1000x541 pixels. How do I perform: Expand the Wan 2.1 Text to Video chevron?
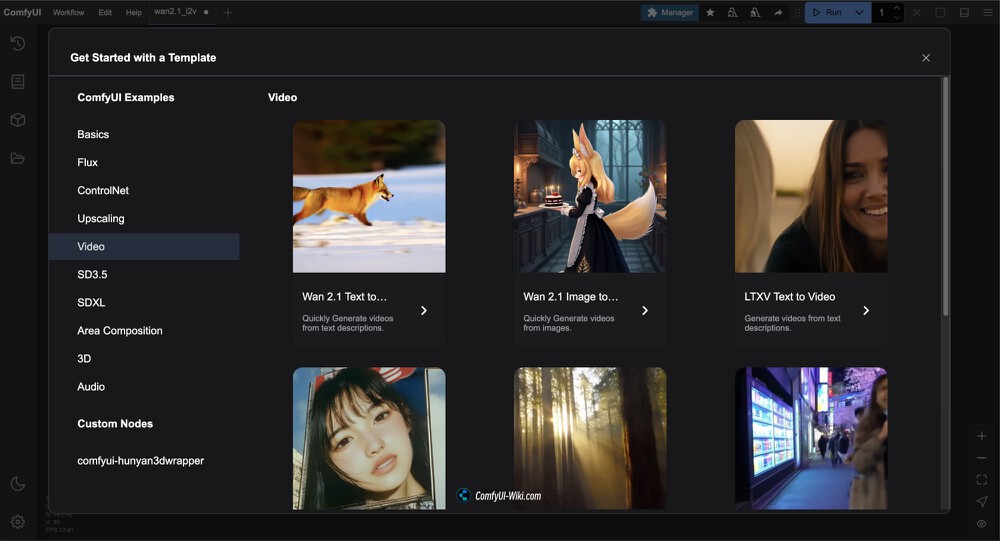424,311
